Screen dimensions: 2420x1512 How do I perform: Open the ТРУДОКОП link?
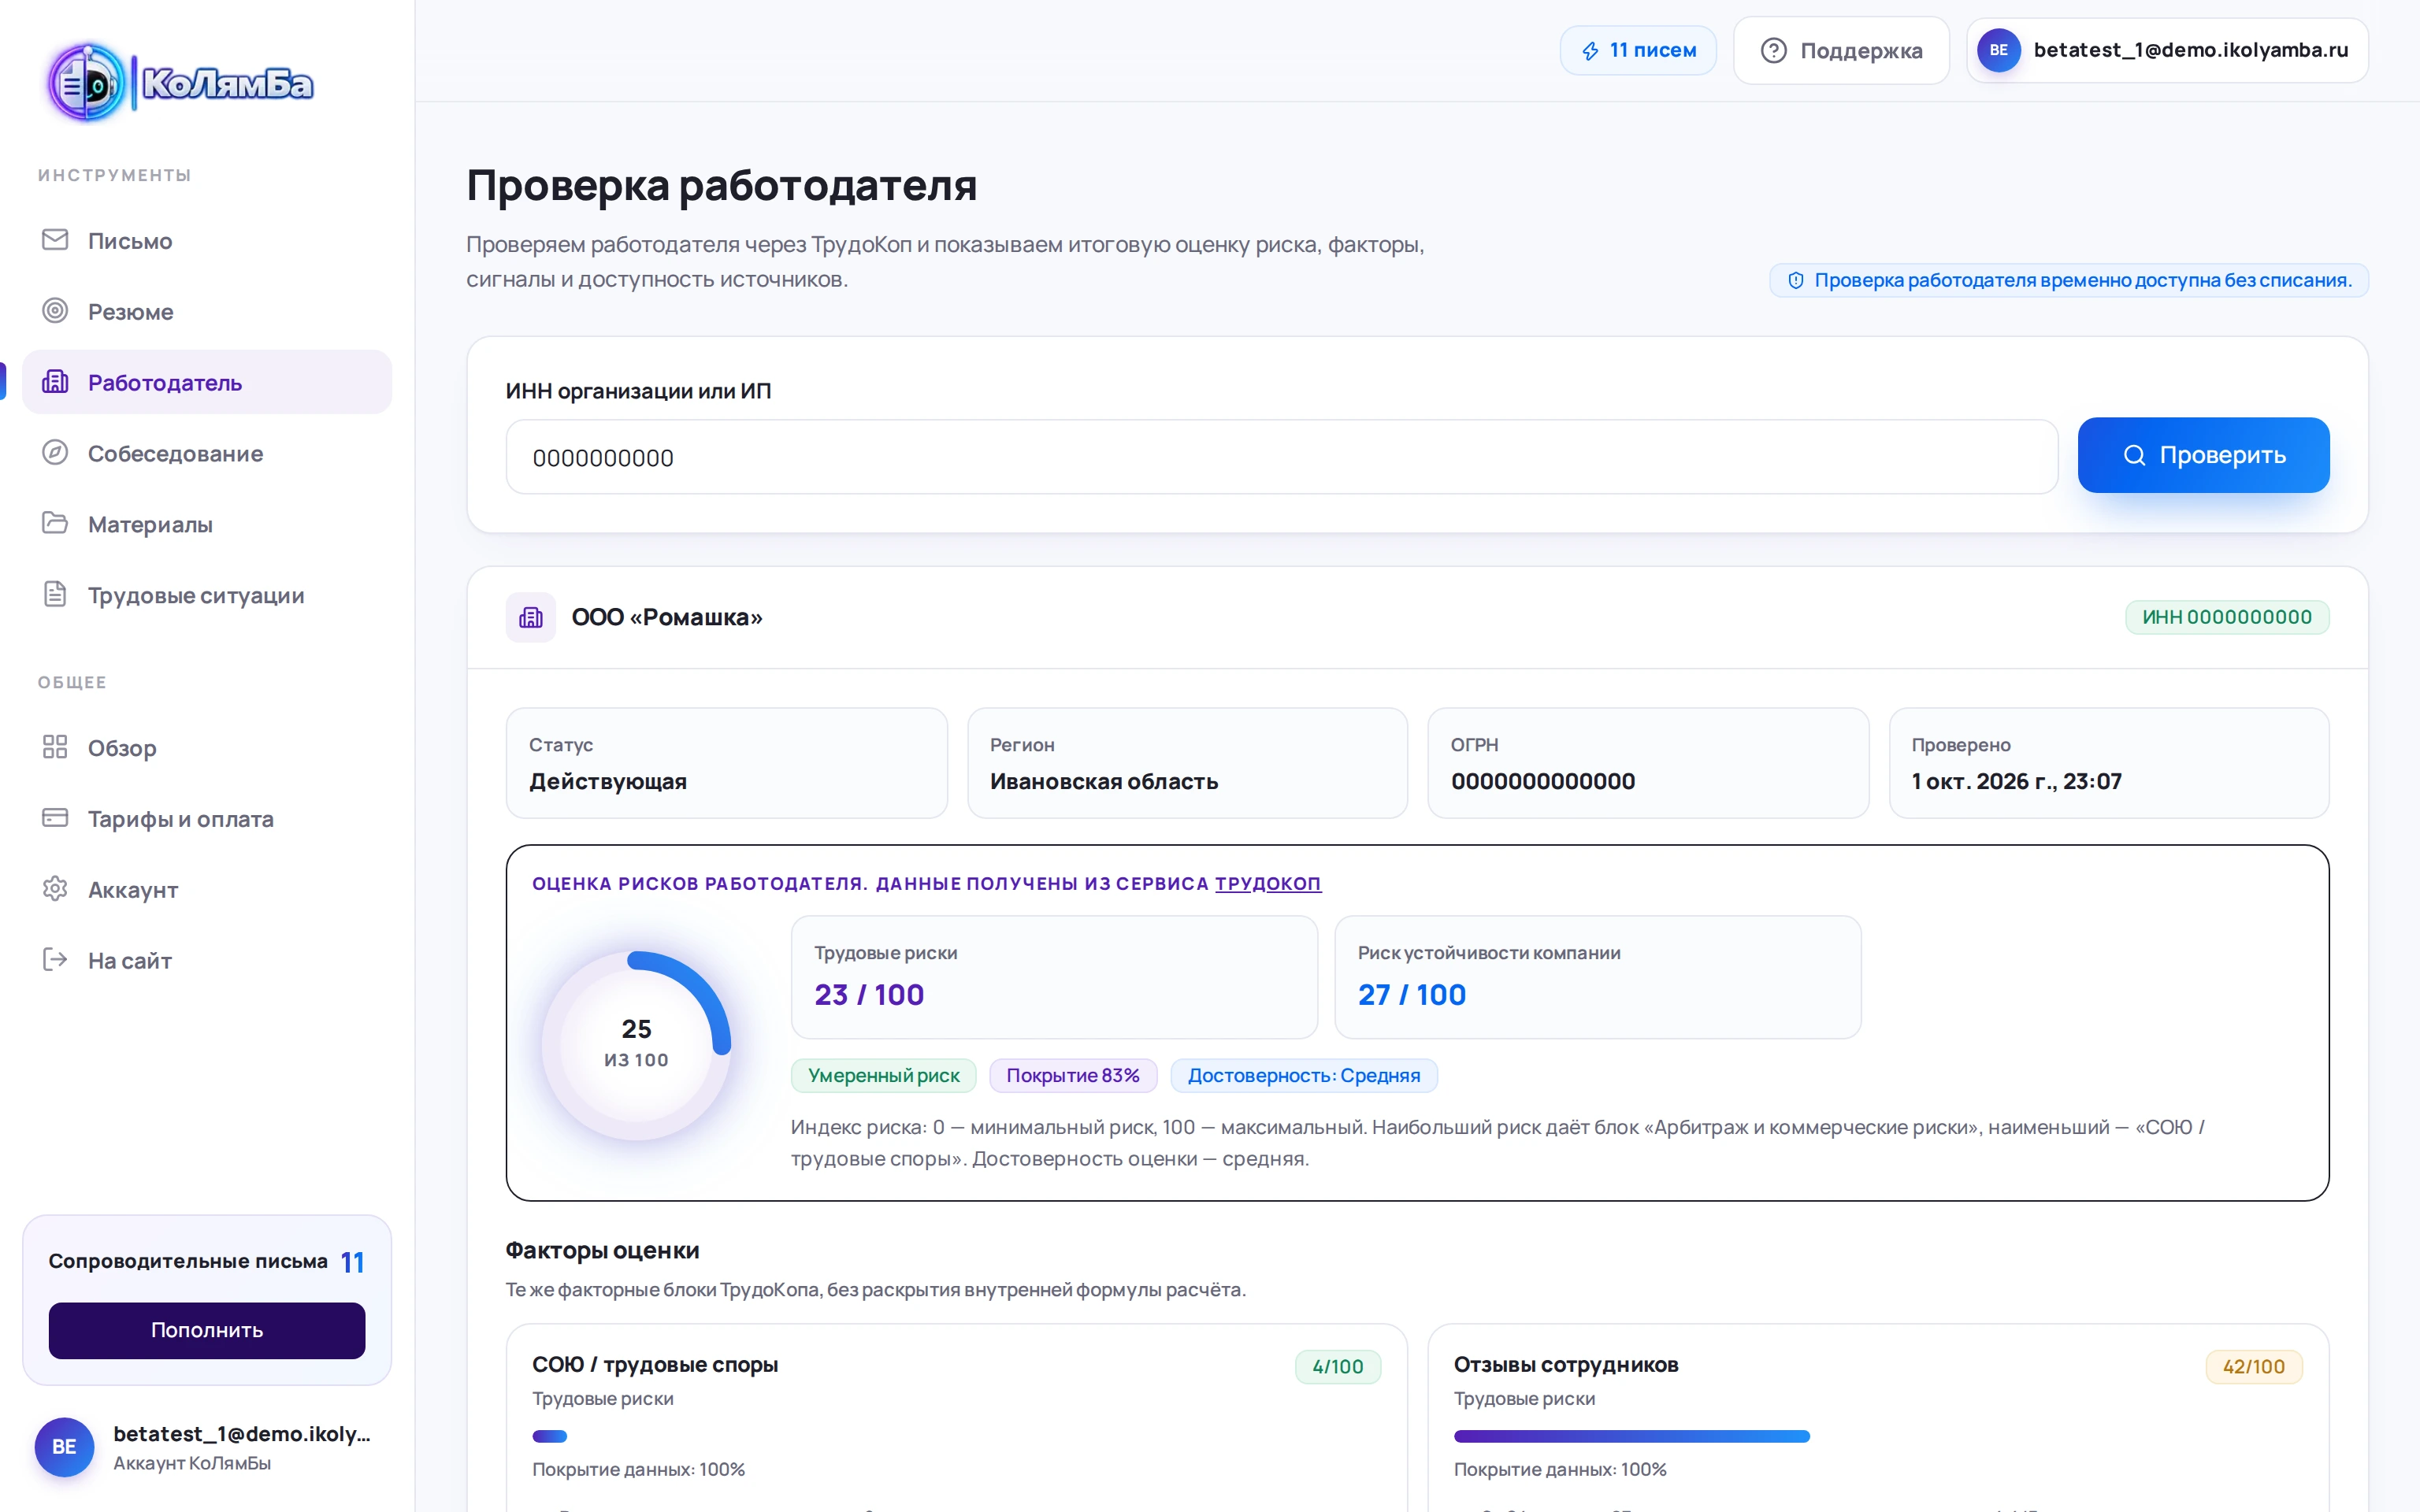click(1267, 883)
